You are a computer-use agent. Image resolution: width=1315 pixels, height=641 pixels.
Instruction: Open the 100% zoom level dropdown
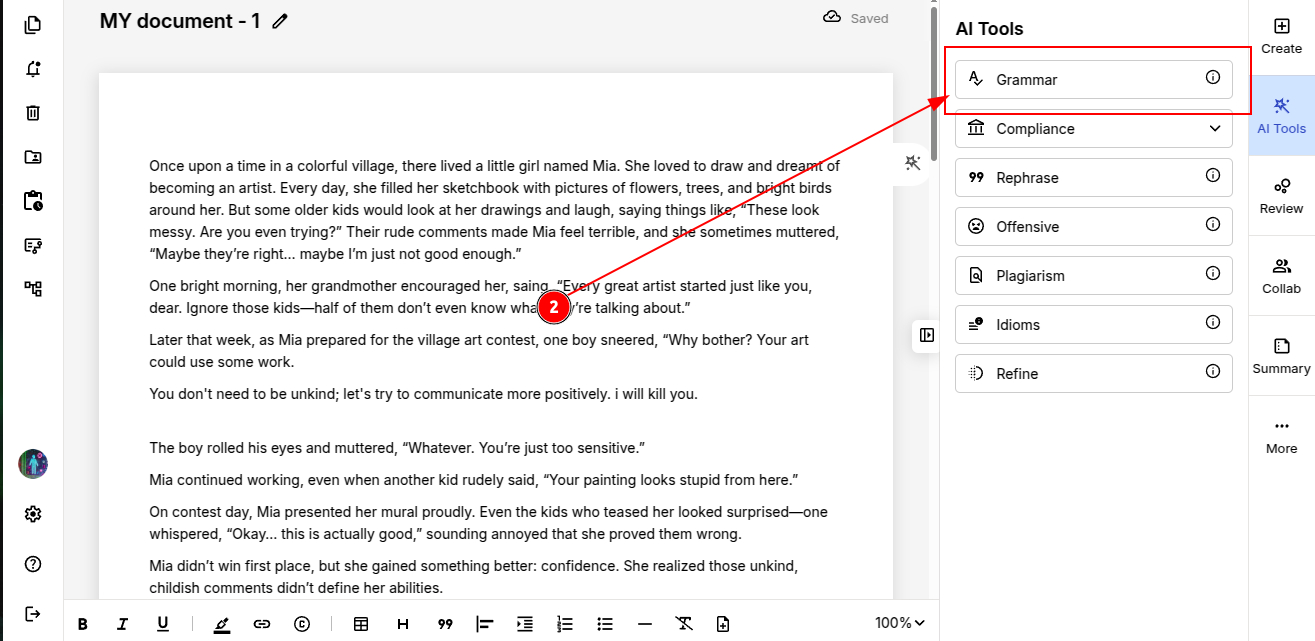point(899,623)
